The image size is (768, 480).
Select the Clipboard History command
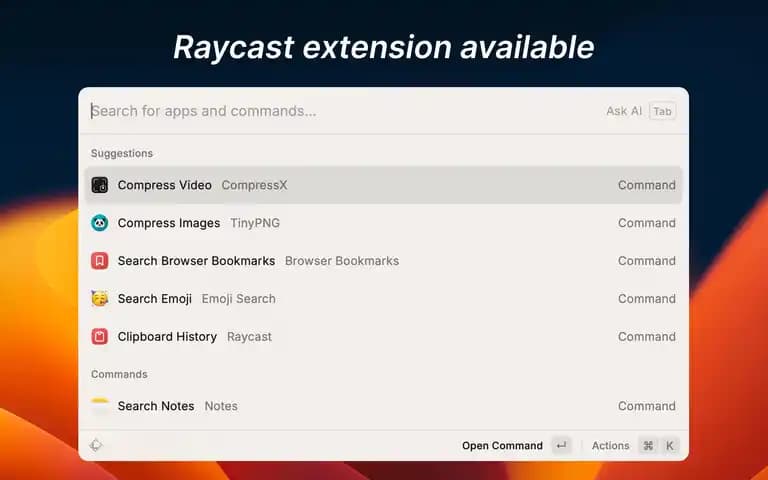click(x=384, y=336)
